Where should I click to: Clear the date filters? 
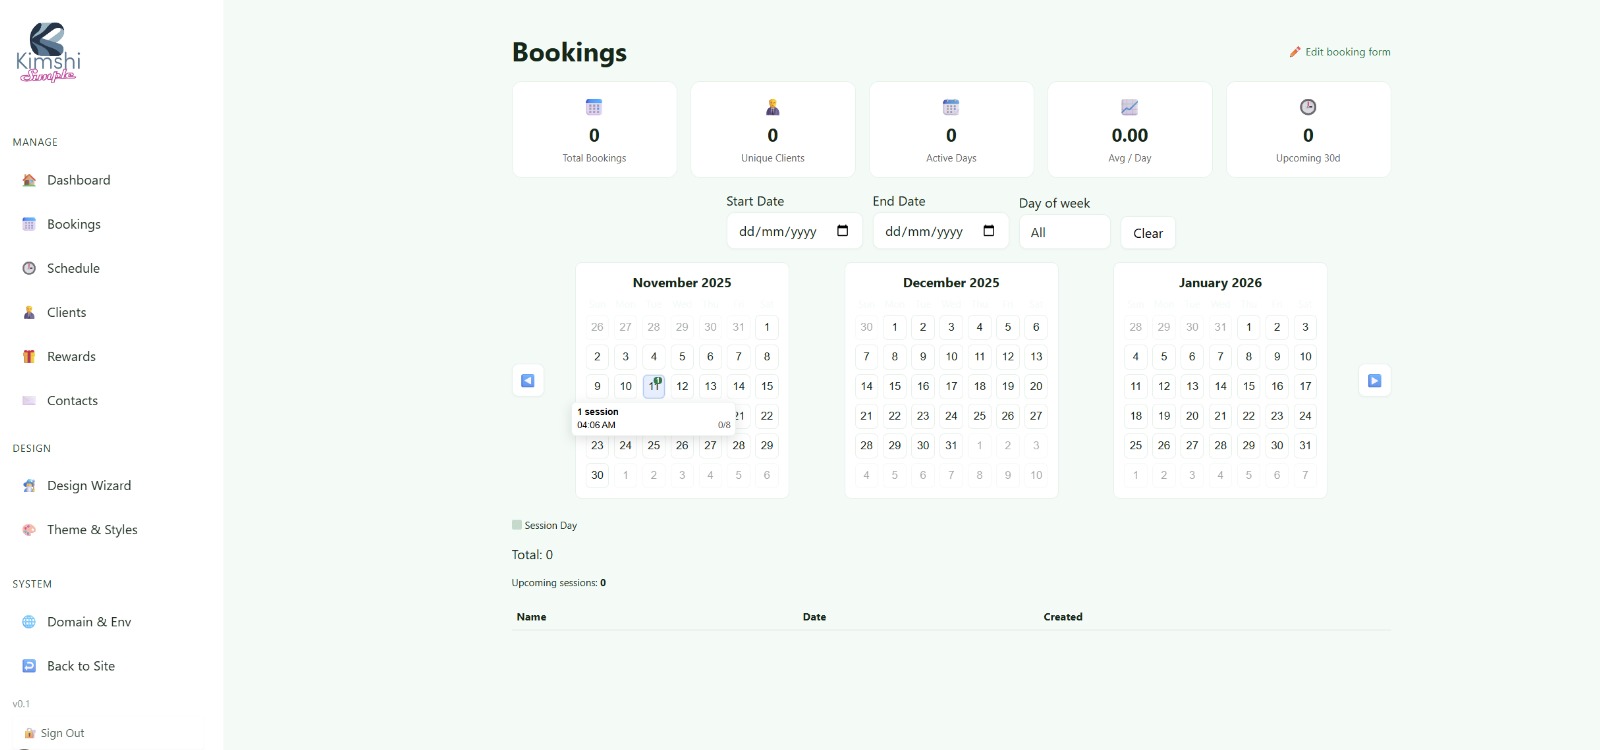coord(1148,233)
